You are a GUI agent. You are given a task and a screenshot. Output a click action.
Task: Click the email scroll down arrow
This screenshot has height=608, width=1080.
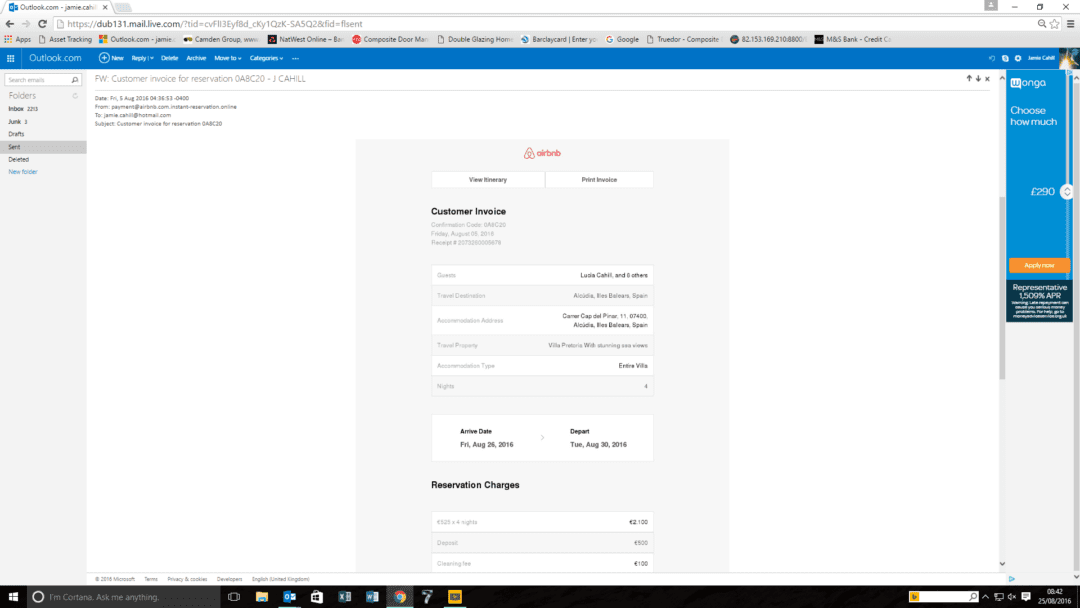point(1002,564)
